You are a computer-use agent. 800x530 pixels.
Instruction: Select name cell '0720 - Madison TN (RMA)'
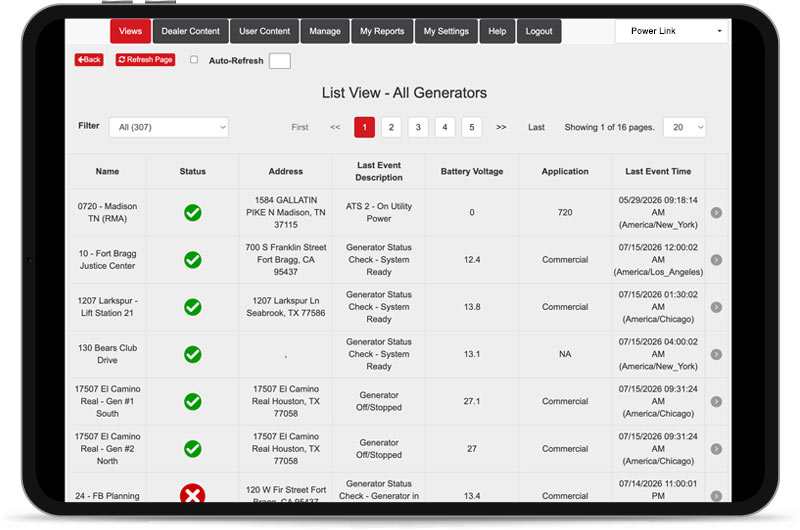pos(107,213)
